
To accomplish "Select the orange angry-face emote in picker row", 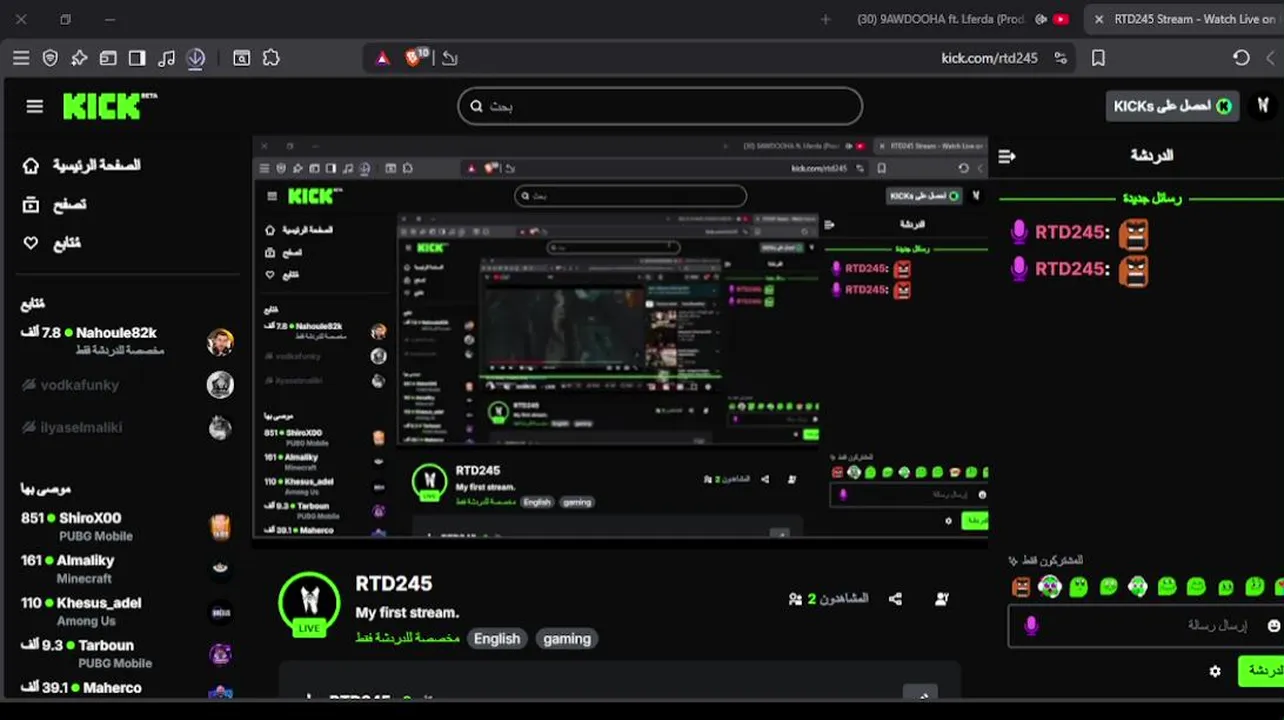I will click(x=1021, y=587).
